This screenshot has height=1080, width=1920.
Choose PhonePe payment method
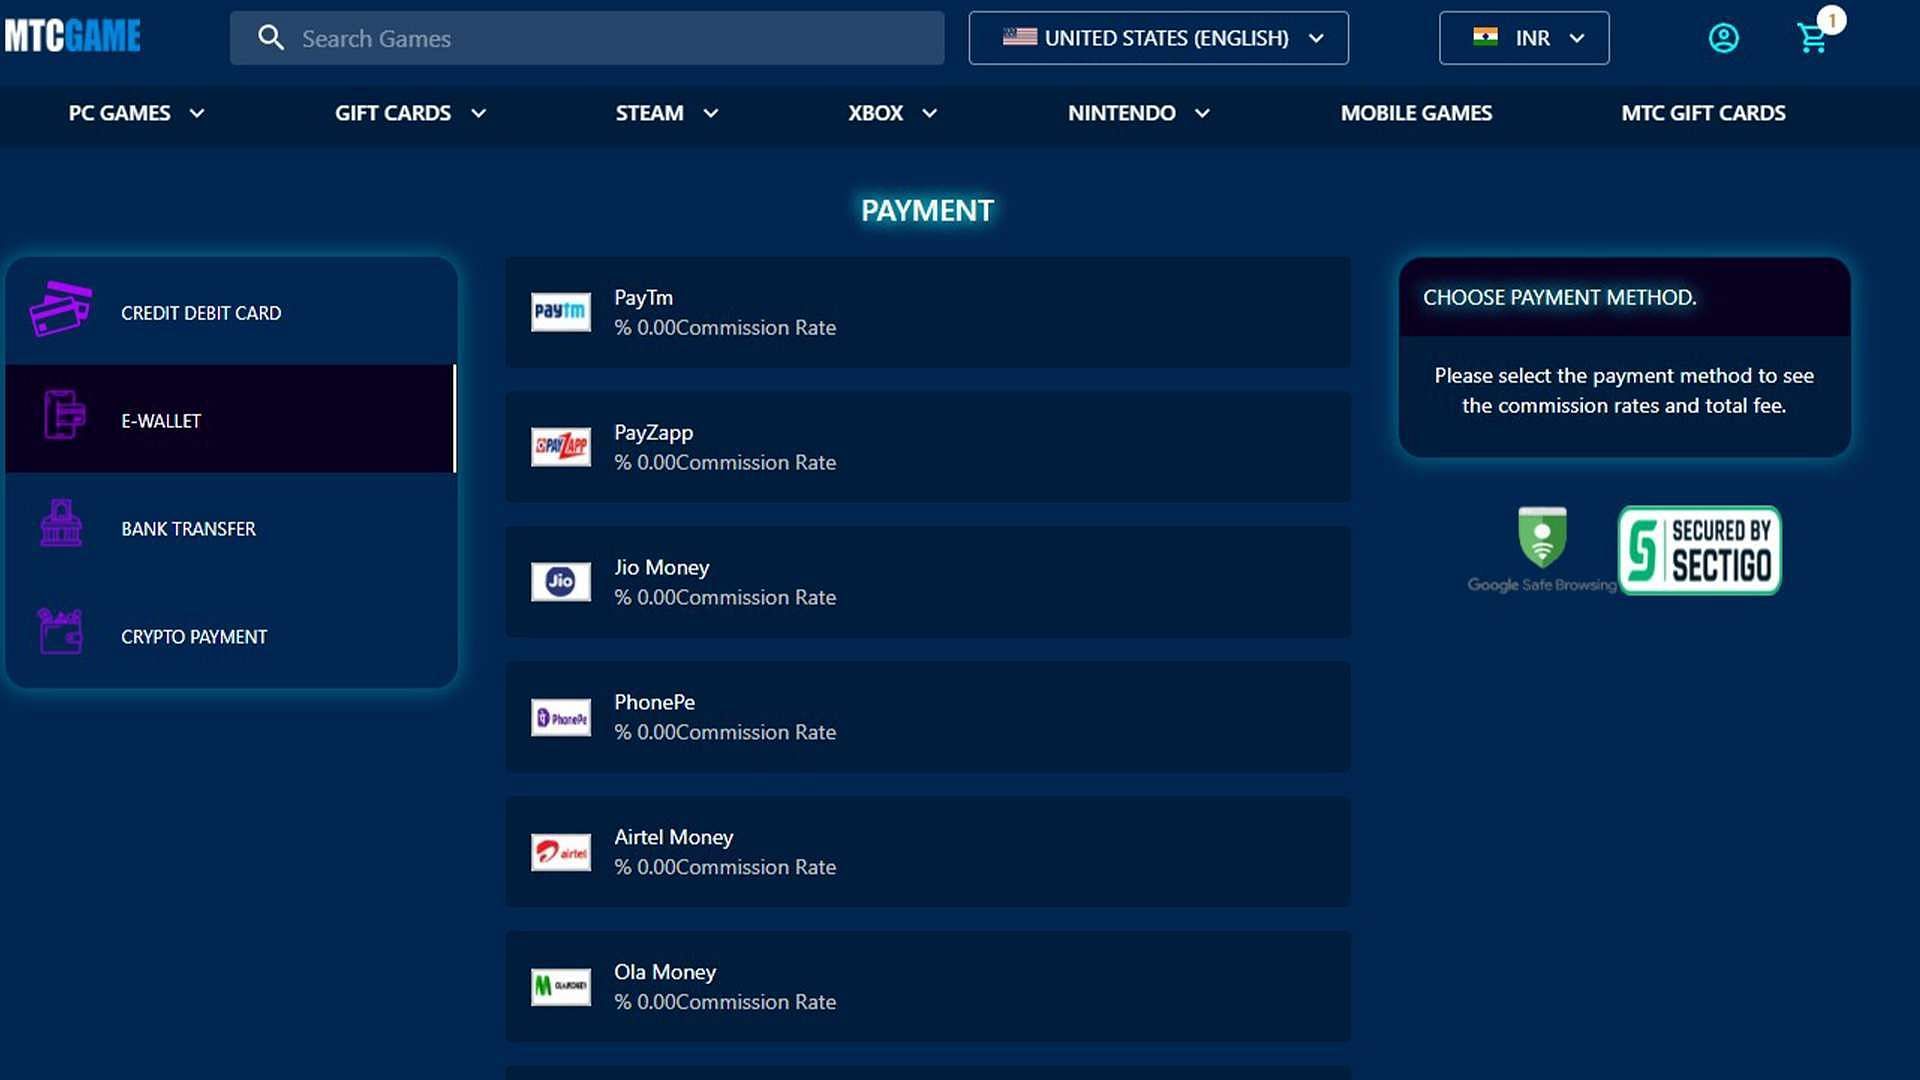click(927, 717)
